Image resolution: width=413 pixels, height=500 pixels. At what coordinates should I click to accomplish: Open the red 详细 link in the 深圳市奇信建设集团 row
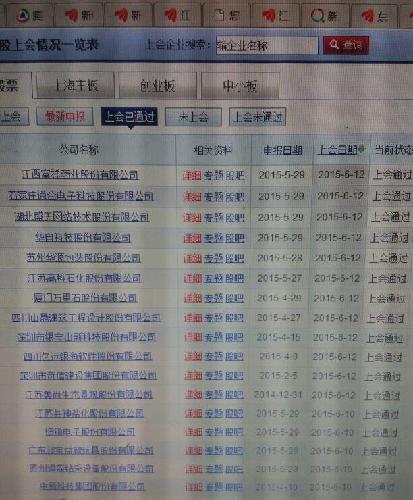[194, 376]
